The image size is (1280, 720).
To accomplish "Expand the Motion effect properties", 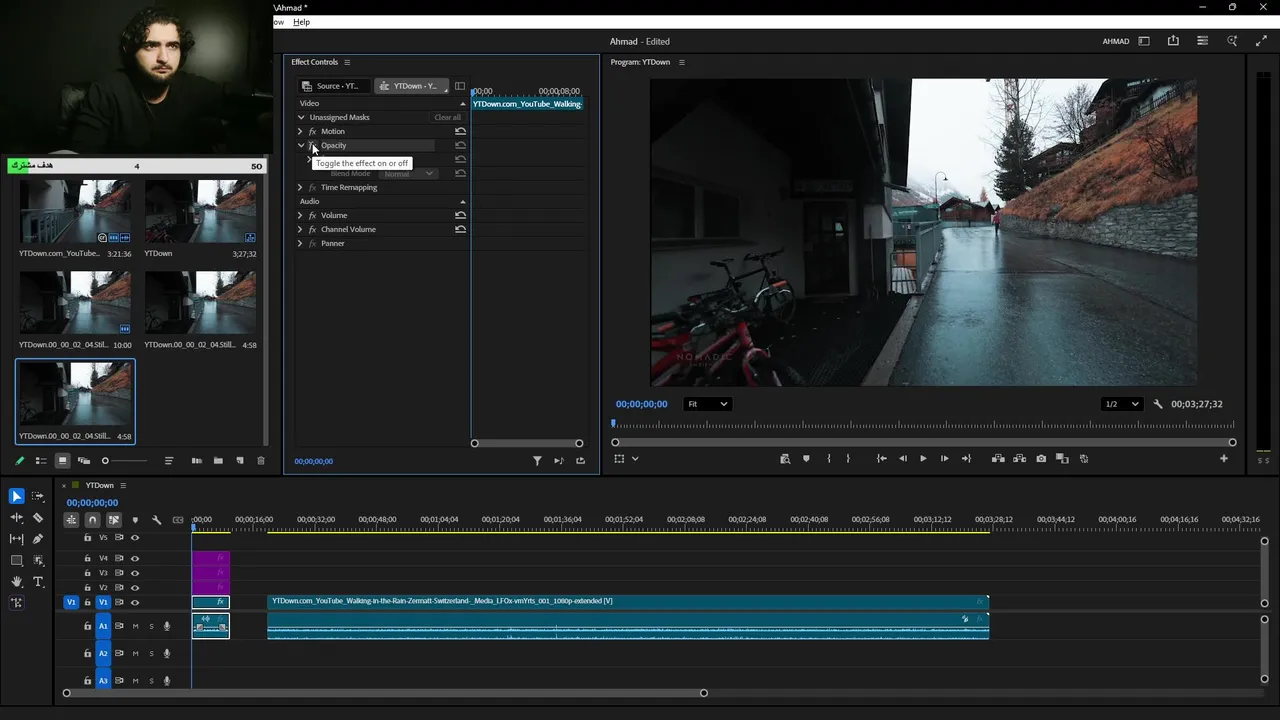I will point(300,132).
